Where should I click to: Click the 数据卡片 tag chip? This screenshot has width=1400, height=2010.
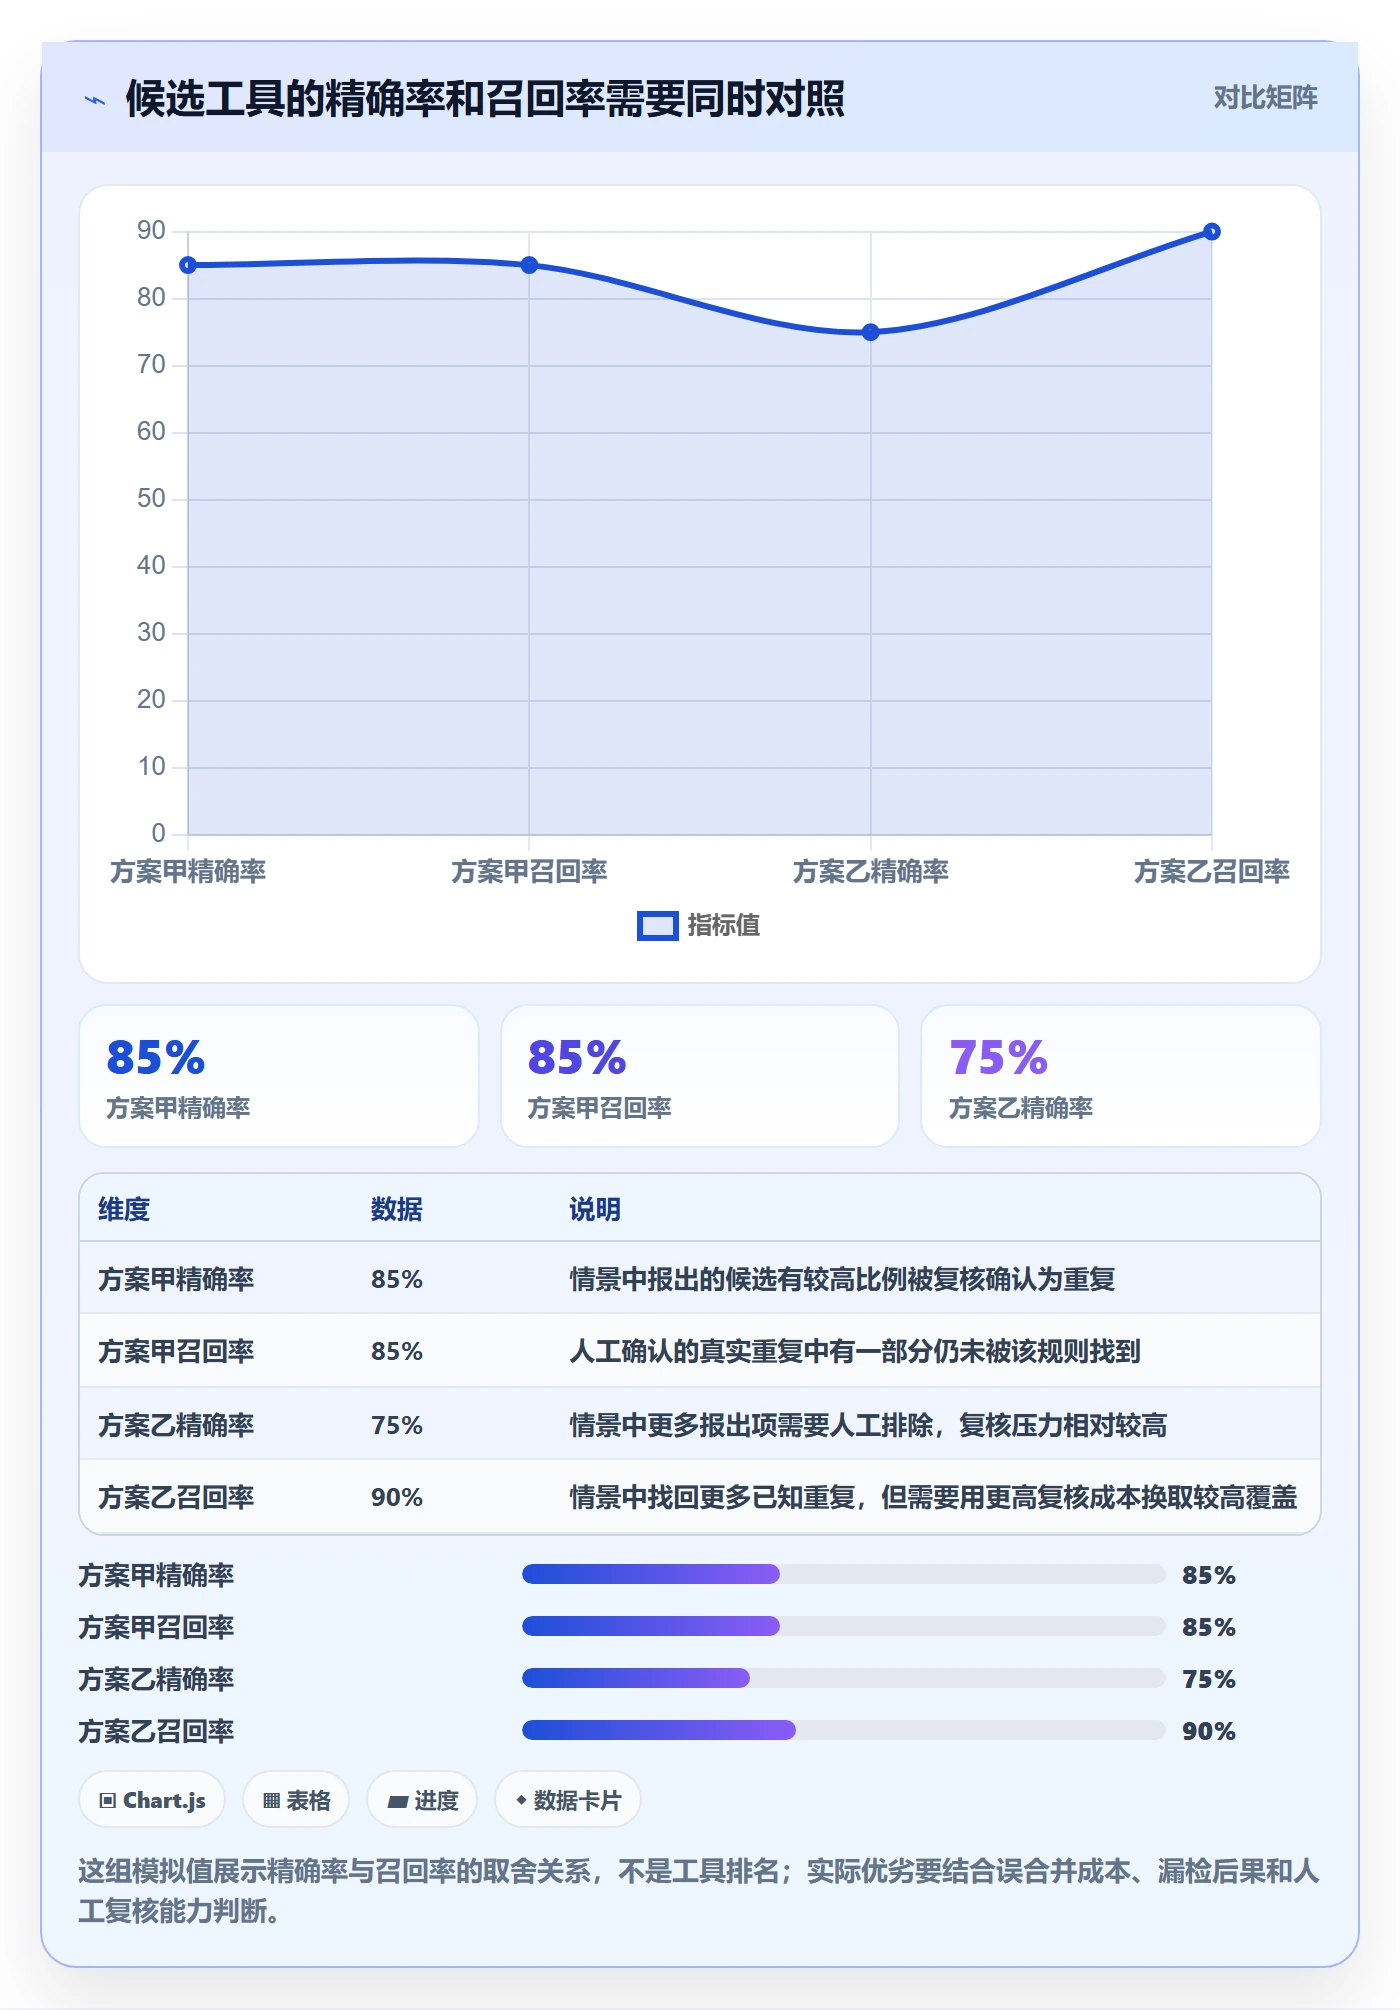[x=568, y=1800]
